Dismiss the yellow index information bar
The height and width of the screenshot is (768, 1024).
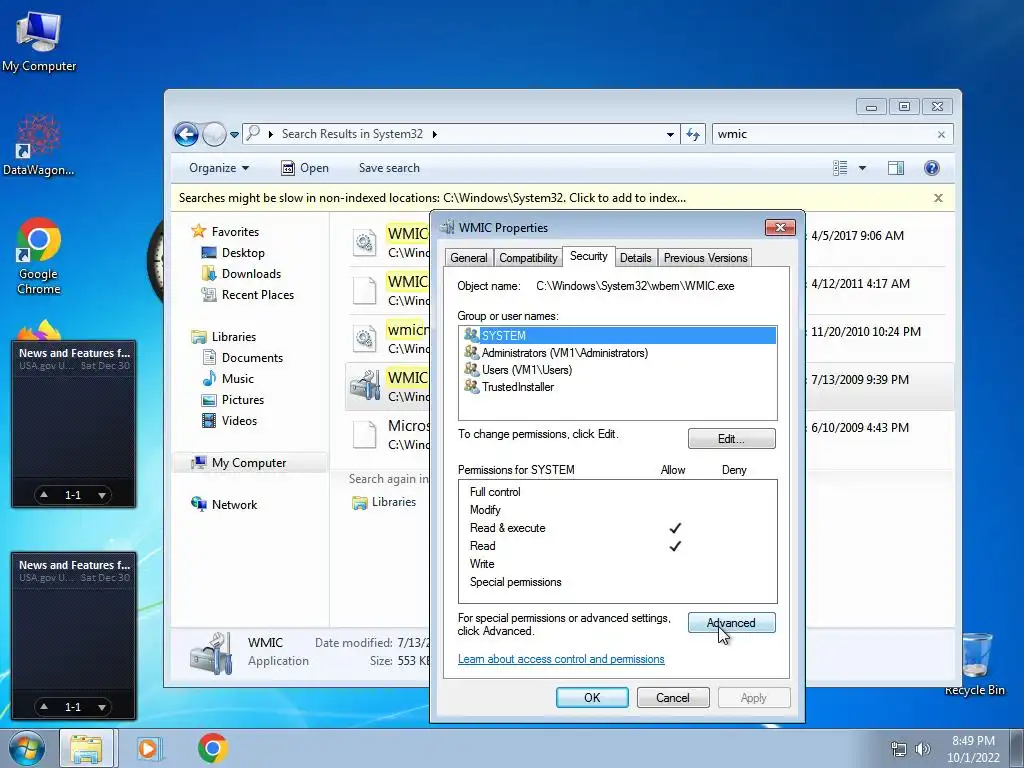pyautogui.click(x=938, y=198)
